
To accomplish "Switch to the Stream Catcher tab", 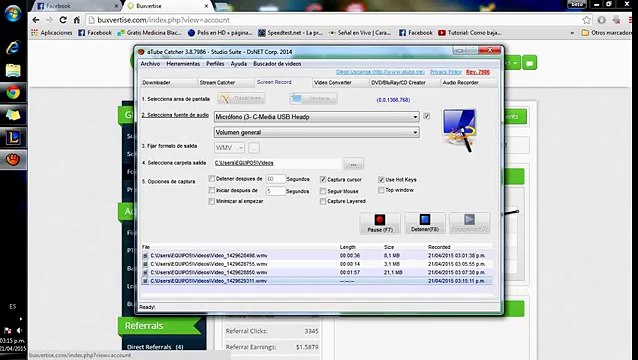I will 226,83.
